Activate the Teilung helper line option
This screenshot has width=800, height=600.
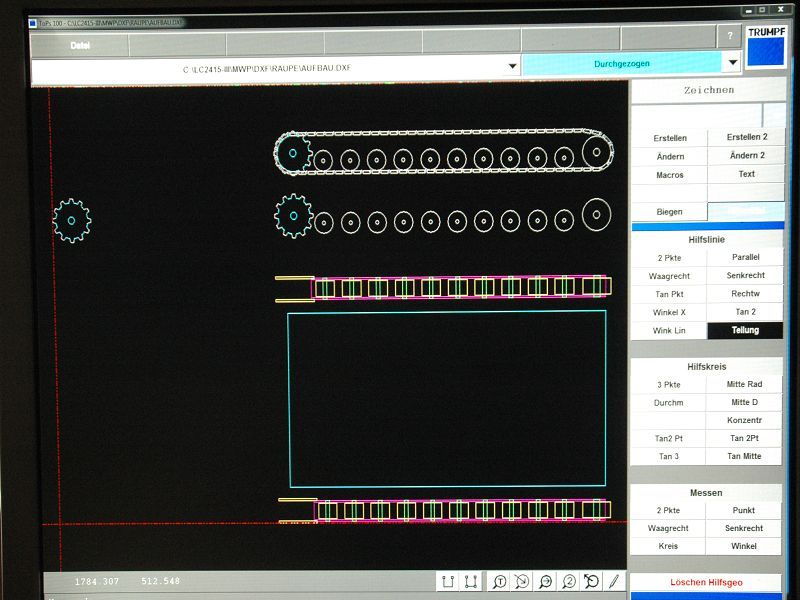745,330
